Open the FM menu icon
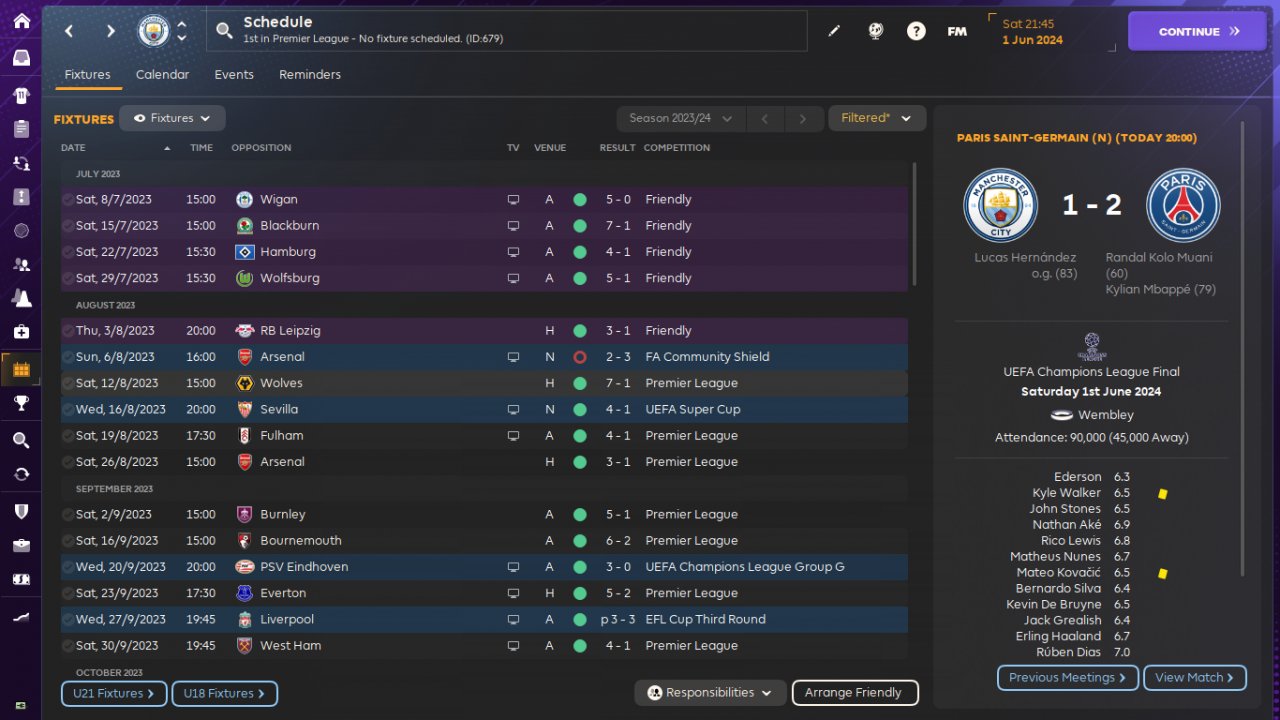 coord(957,31)
